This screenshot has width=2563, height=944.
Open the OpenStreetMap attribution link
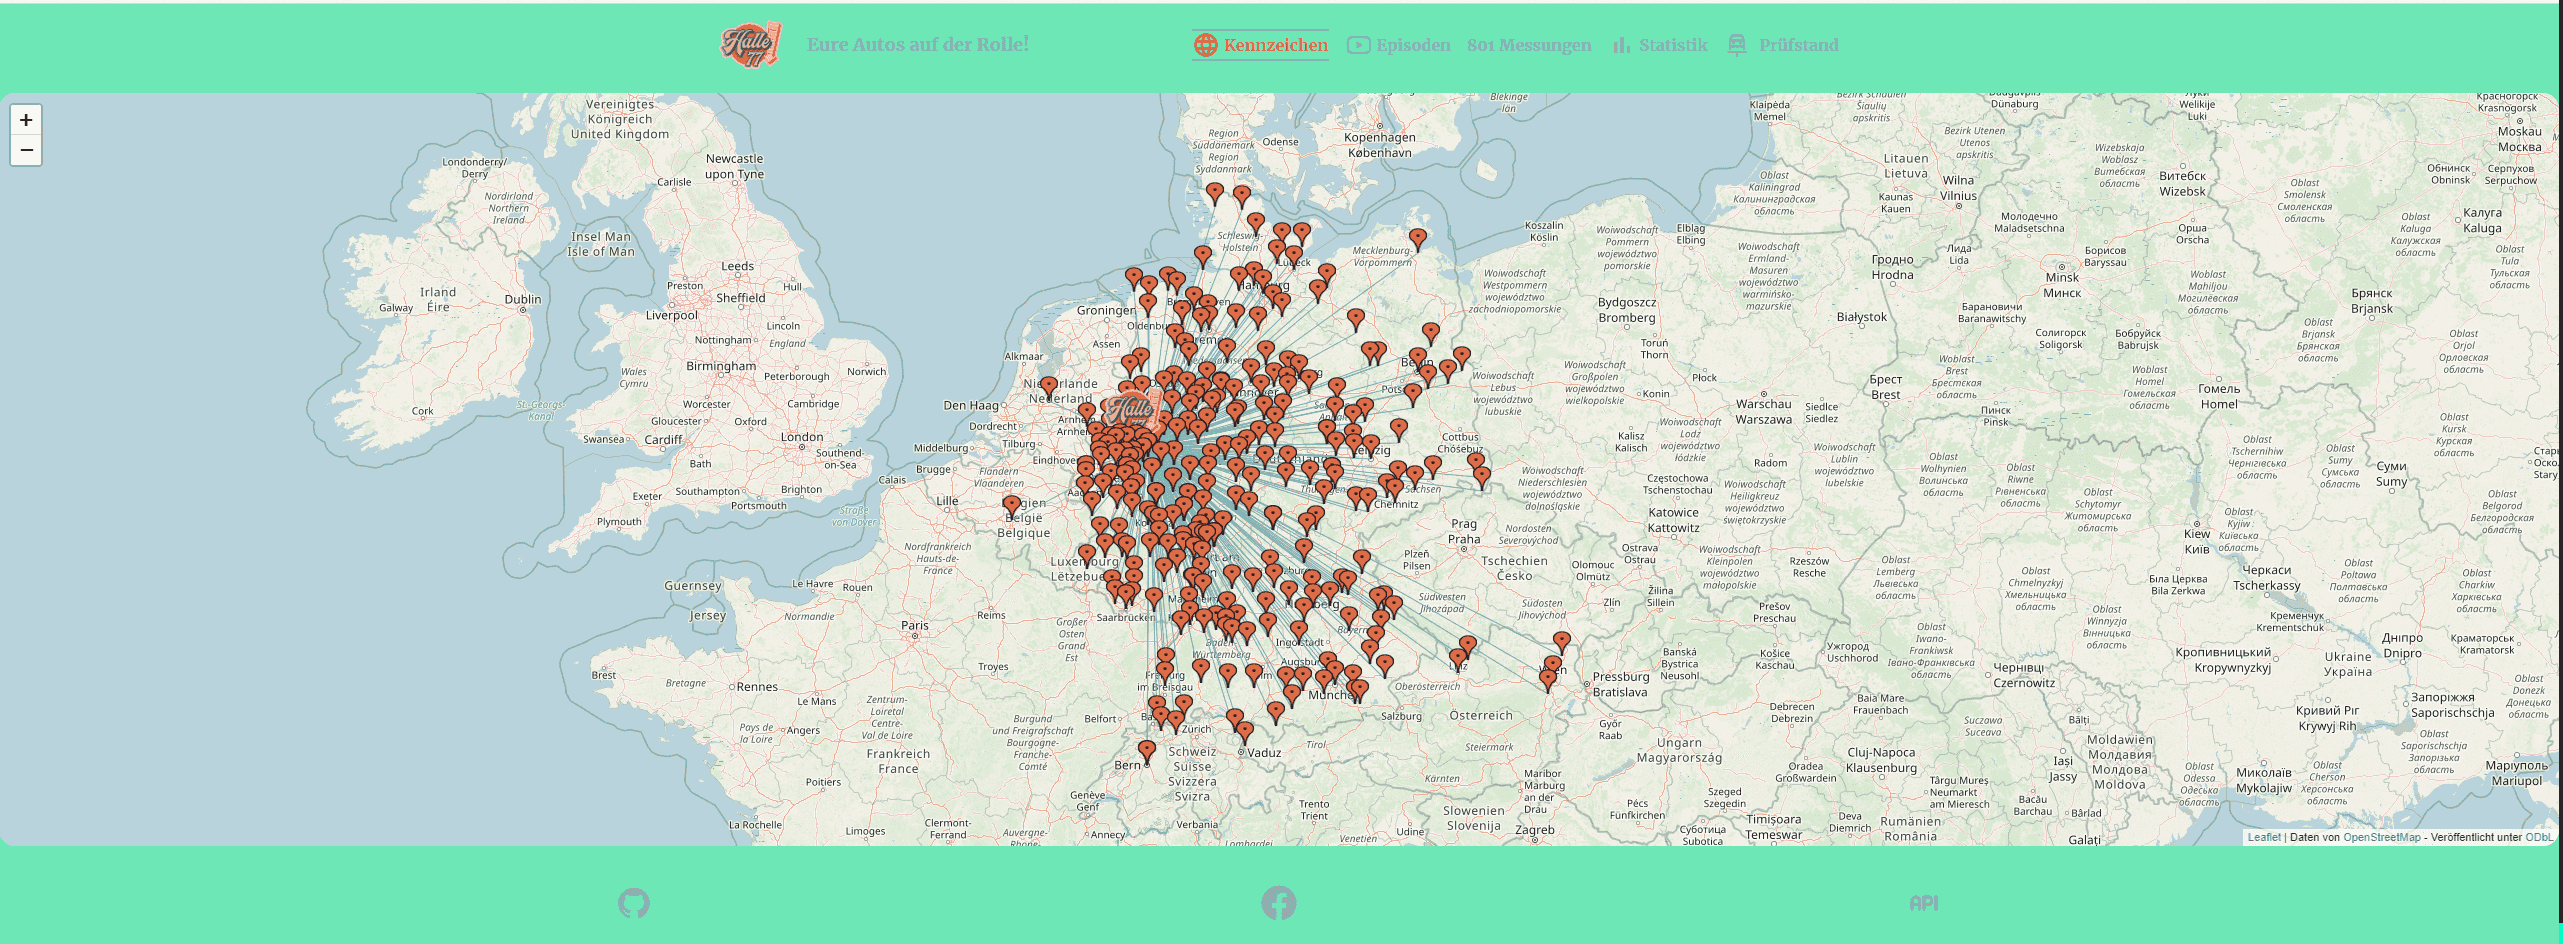tap(2382, 838)
